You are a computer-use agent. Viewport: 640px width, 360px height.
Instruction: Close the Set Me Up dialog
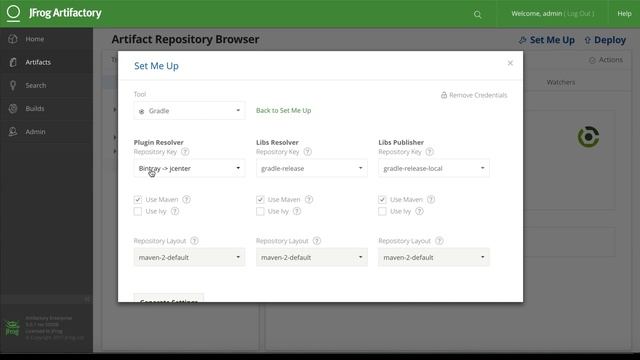point(510,63)
